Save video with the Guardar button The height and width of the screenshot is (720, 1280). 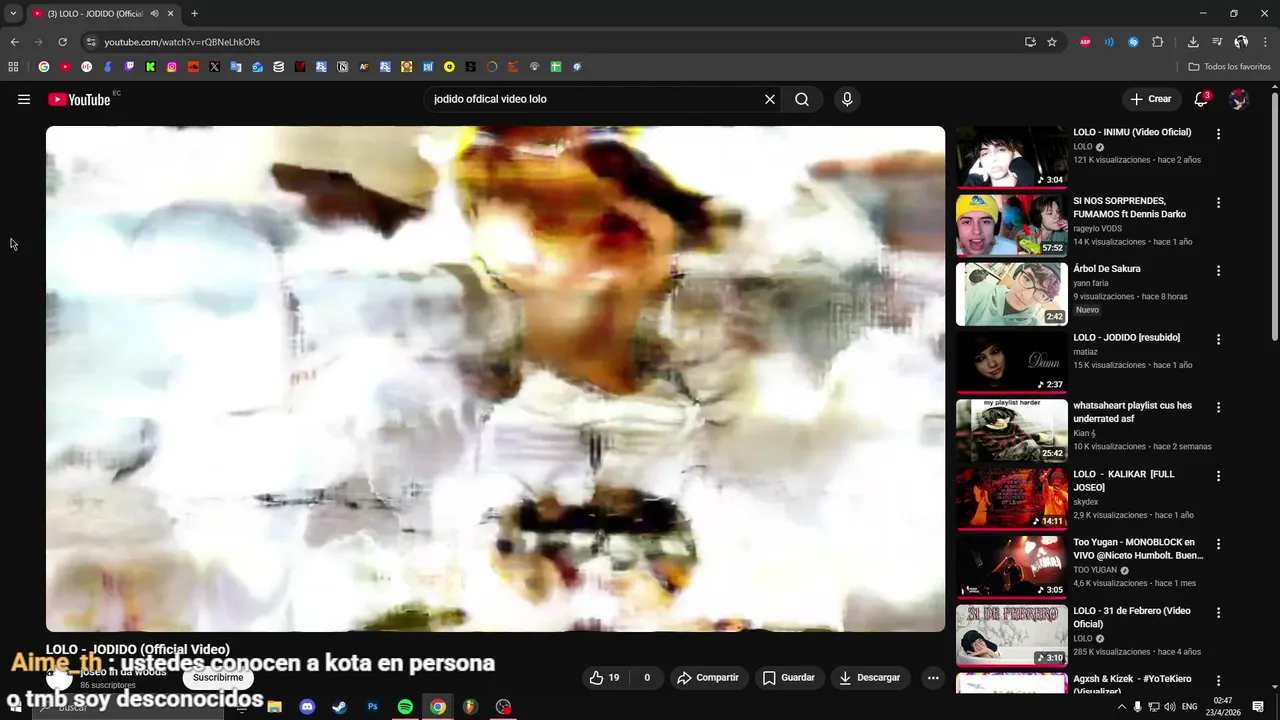click(x=789, y=677)
